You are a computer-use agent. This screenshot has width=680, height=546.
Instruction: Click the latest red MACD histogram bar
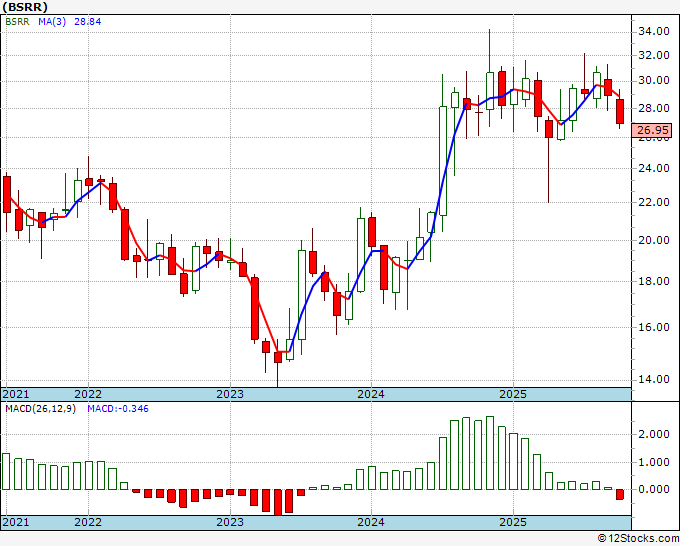pyautogui.click(x=620, y=494)
